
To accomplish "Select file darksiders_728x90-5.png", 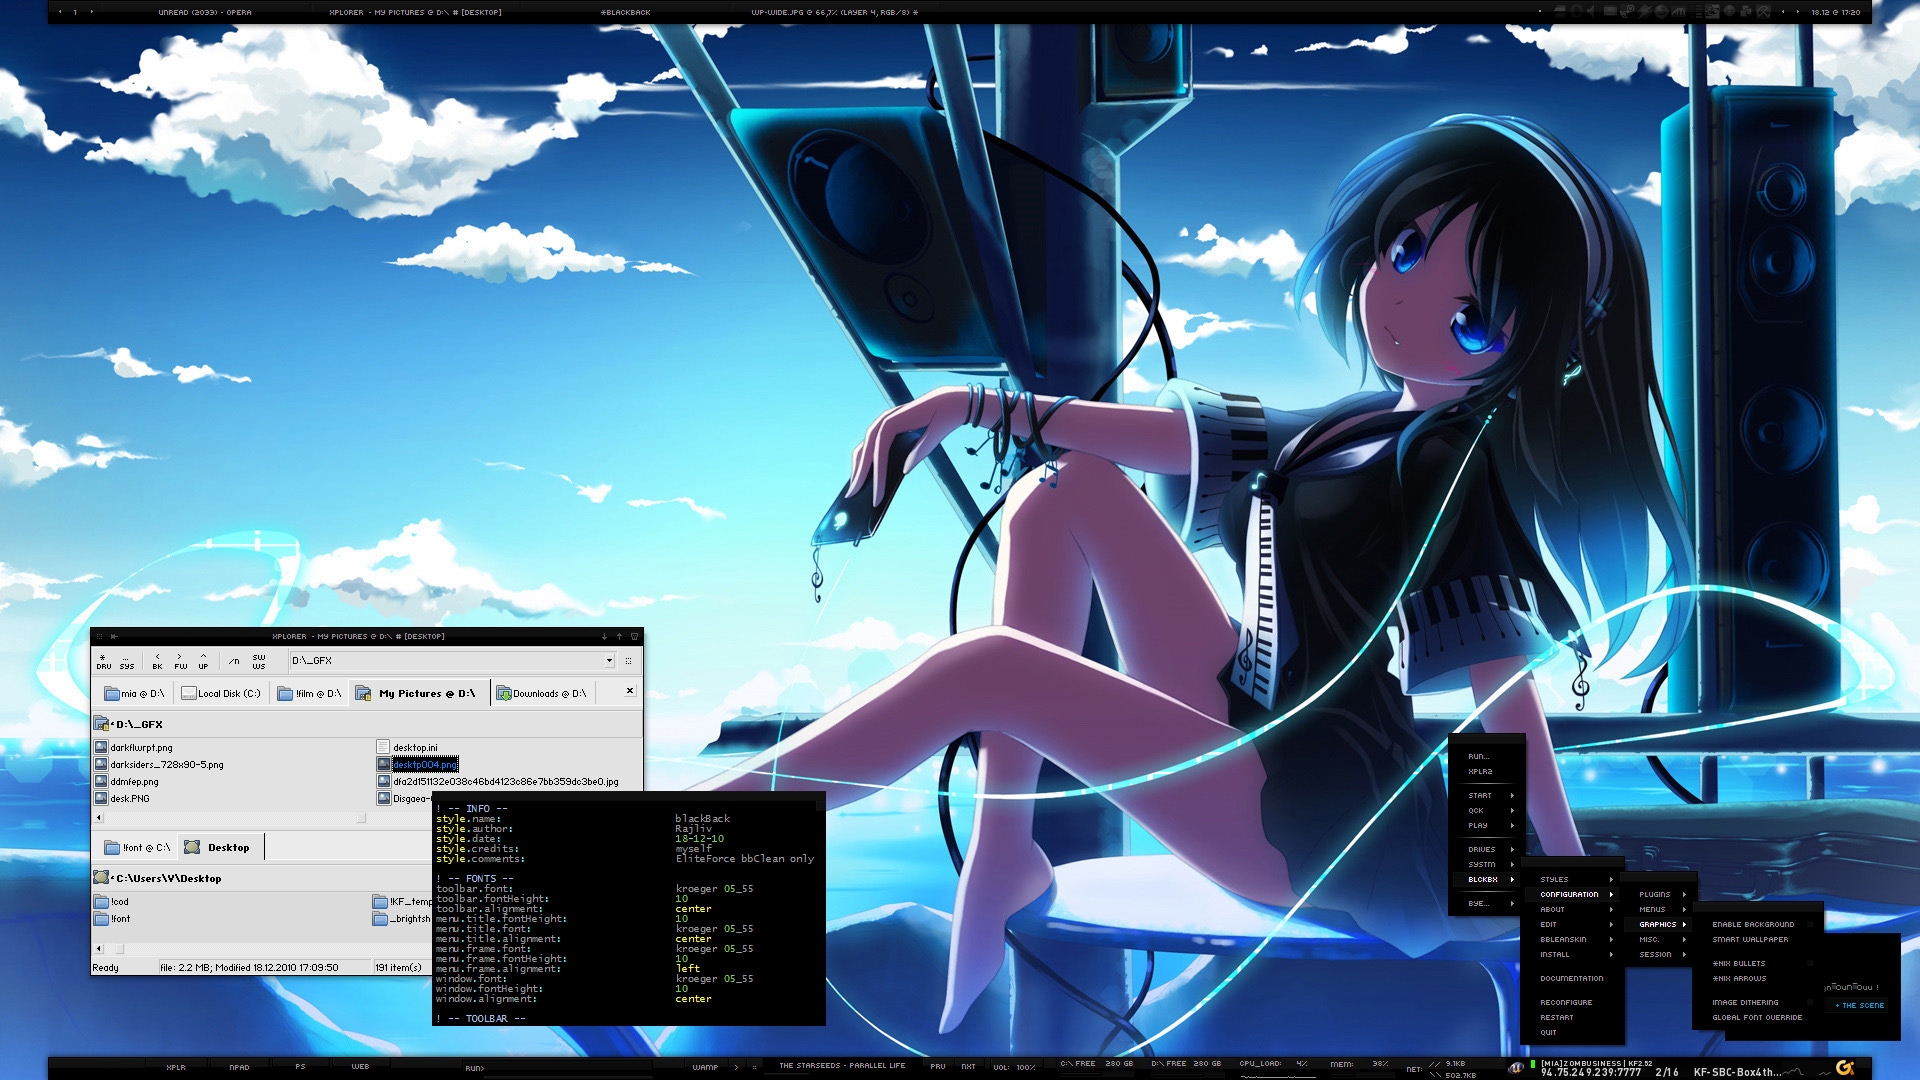I will pos(159,764).
